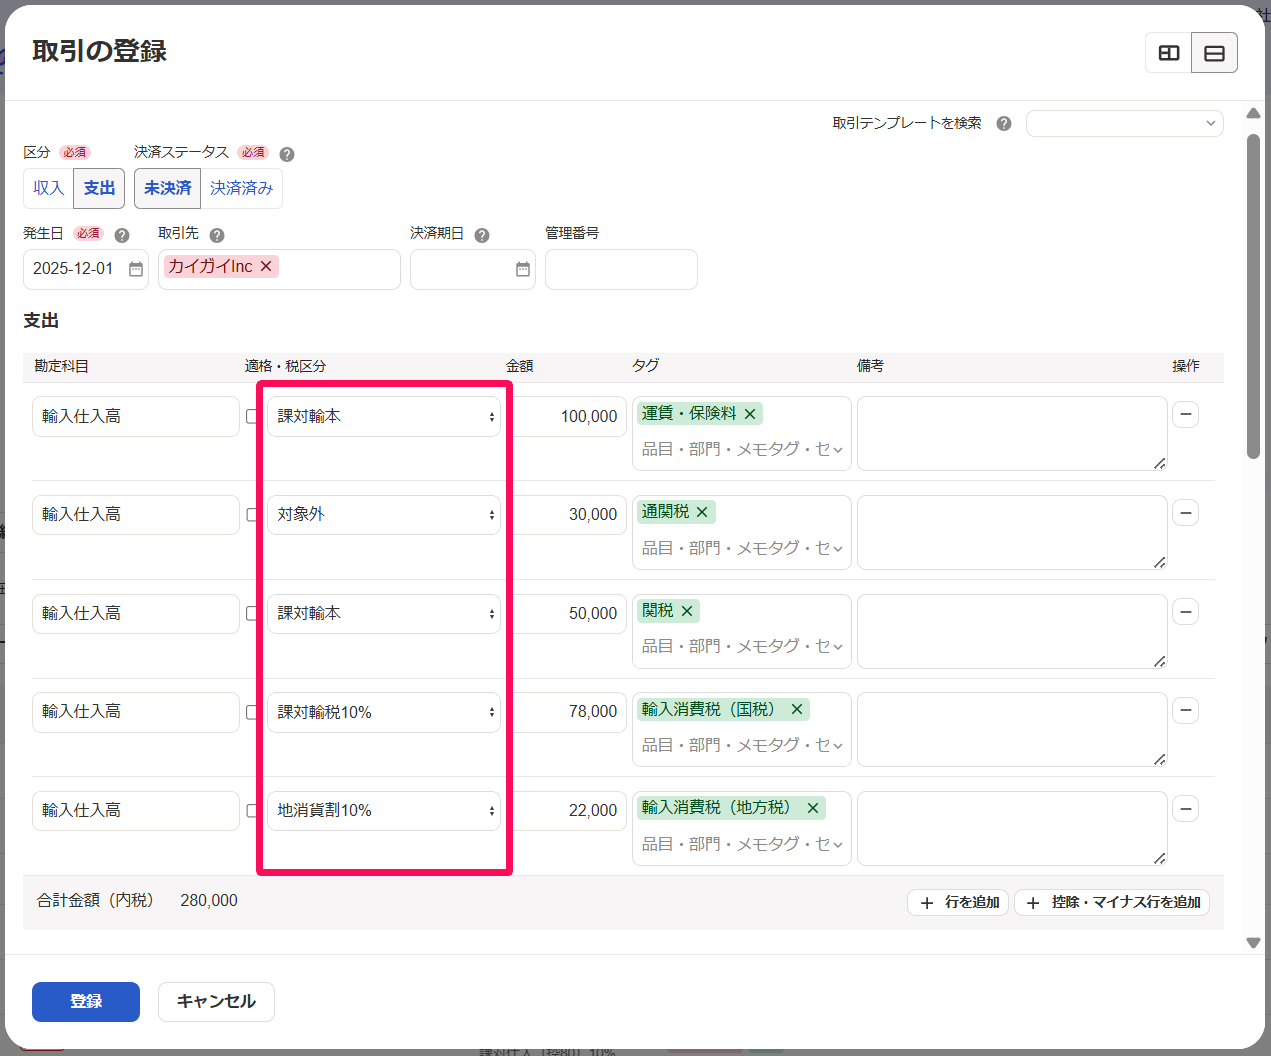This screenshot has height=1056, width=1271.
Task: Remove 運賃・保険料 tag
Action: [750, 413]
